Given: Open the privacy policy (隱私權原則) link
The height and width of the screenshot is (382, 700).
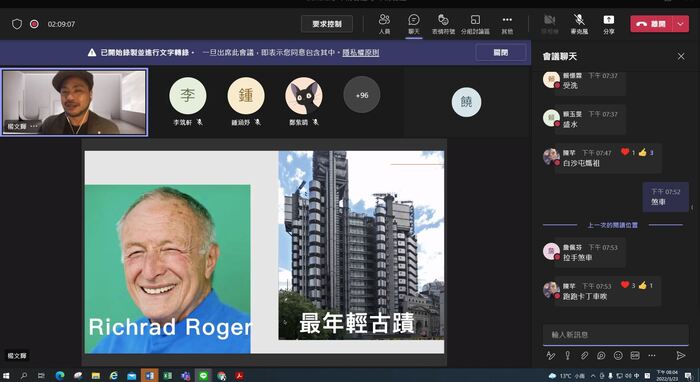Looking at the screenshot, I should (x=361, y=53).
